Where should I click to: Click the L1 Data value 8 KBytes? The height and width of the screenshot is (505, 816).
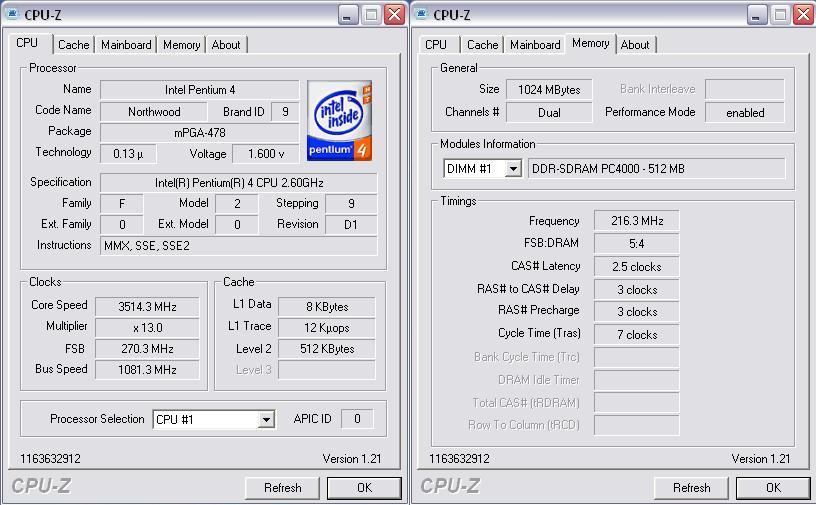(327, 307)
